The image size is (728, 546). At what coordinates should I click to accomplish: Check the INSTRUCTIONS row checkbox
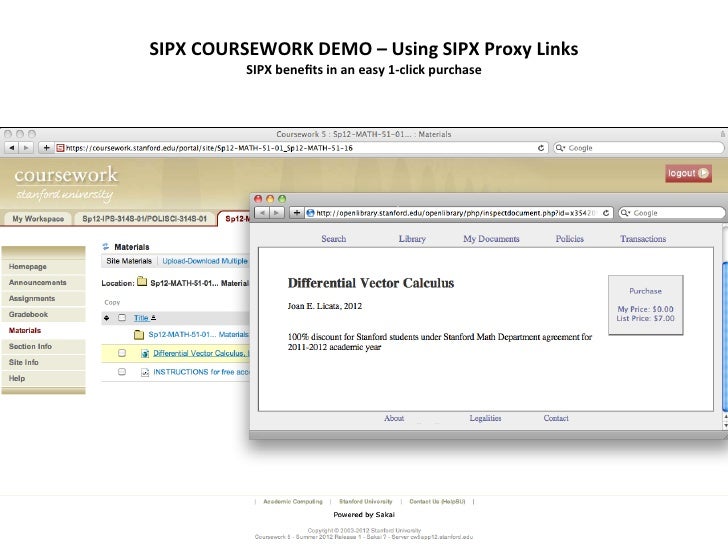click(x=122, y=371)
